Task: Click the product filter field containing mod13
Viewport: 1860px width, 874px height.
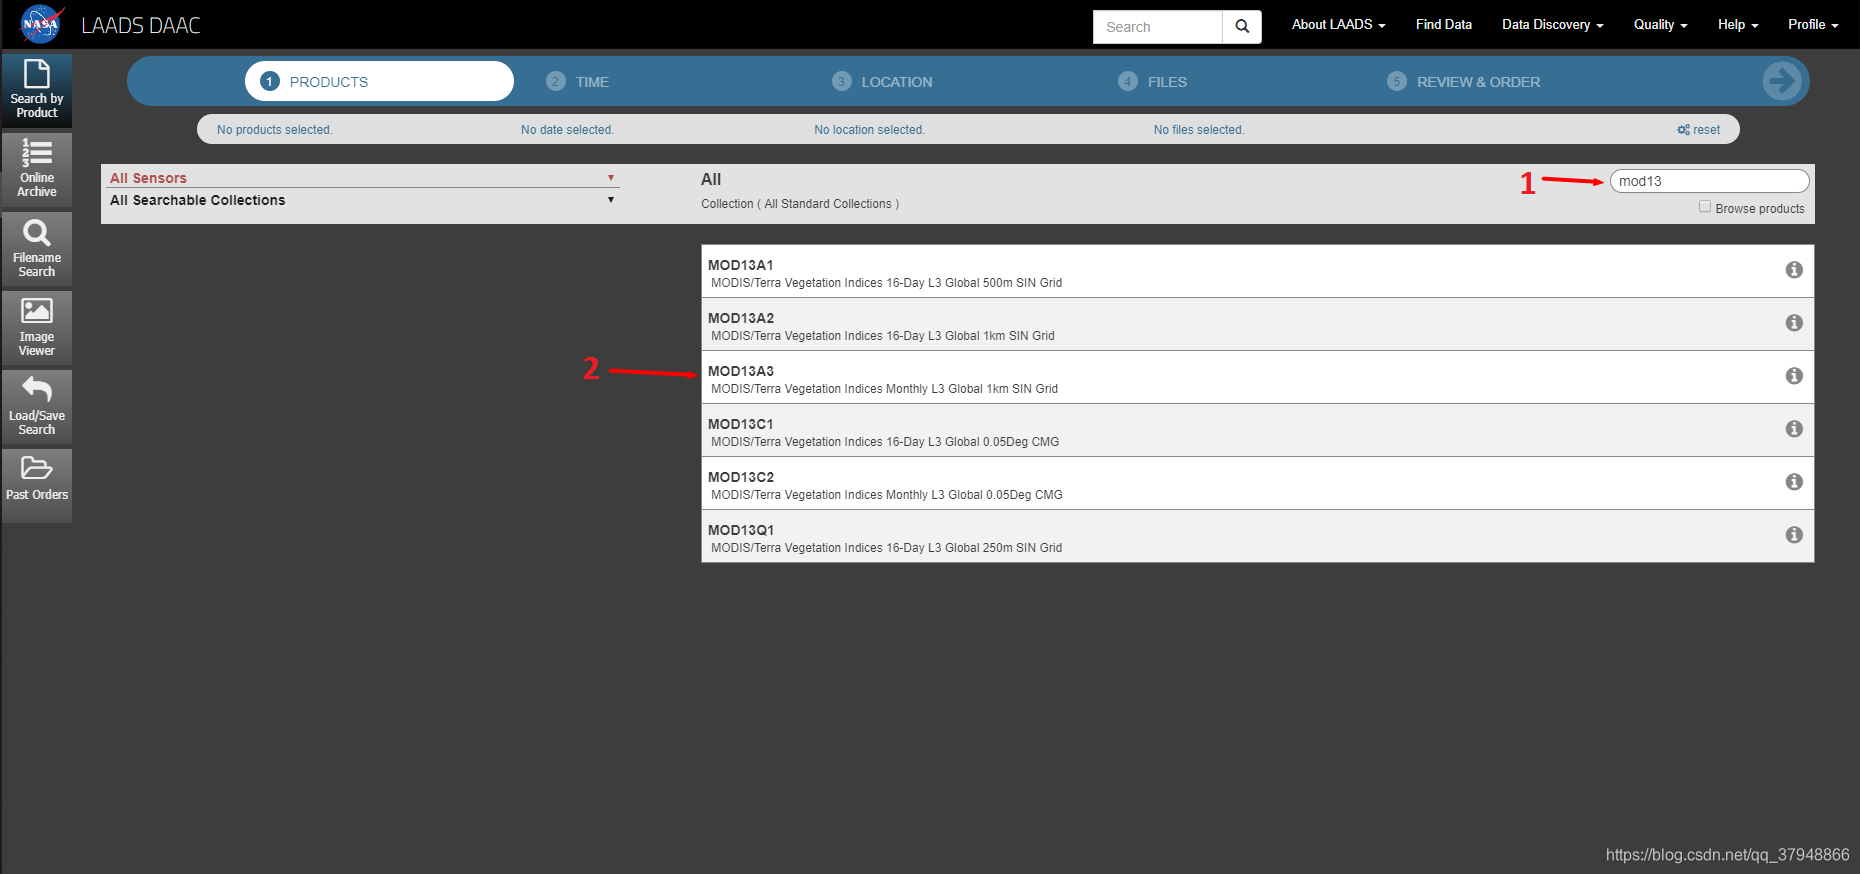Action: tap(1709, 181)
